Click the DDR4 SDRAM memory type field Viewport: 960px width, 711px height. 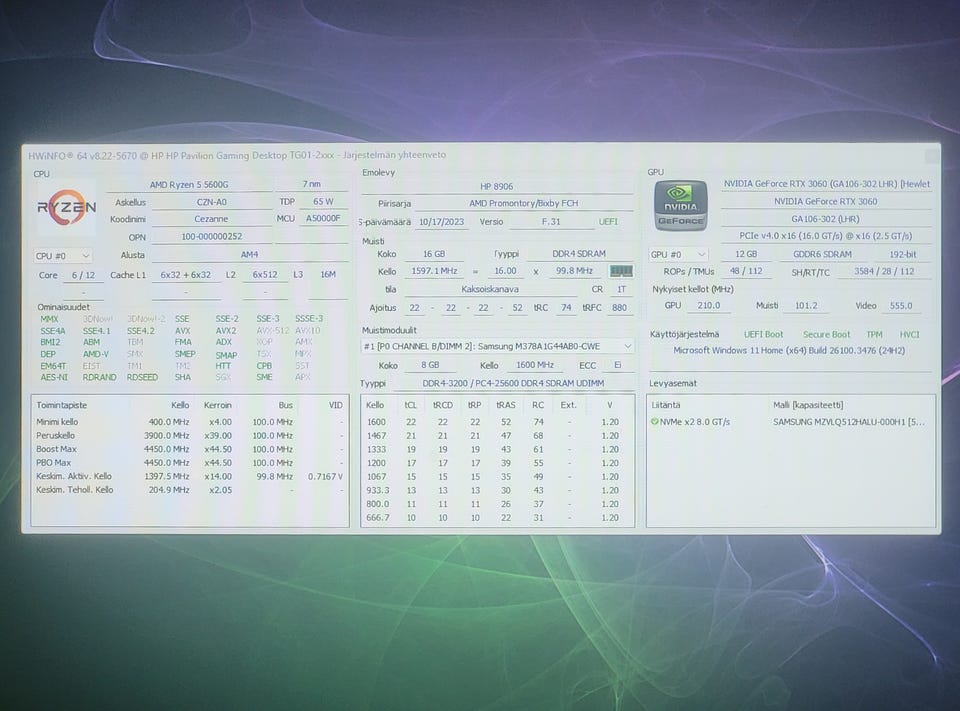tap(579, 254)
